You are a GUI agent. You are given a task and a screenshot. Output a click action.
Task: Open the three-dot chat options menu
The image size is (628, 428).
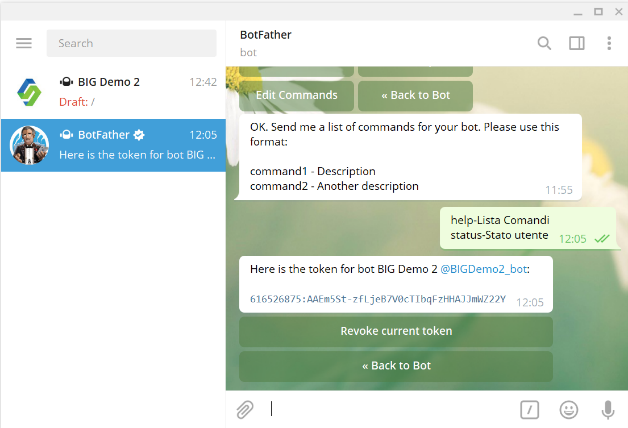tap(609, 43)
